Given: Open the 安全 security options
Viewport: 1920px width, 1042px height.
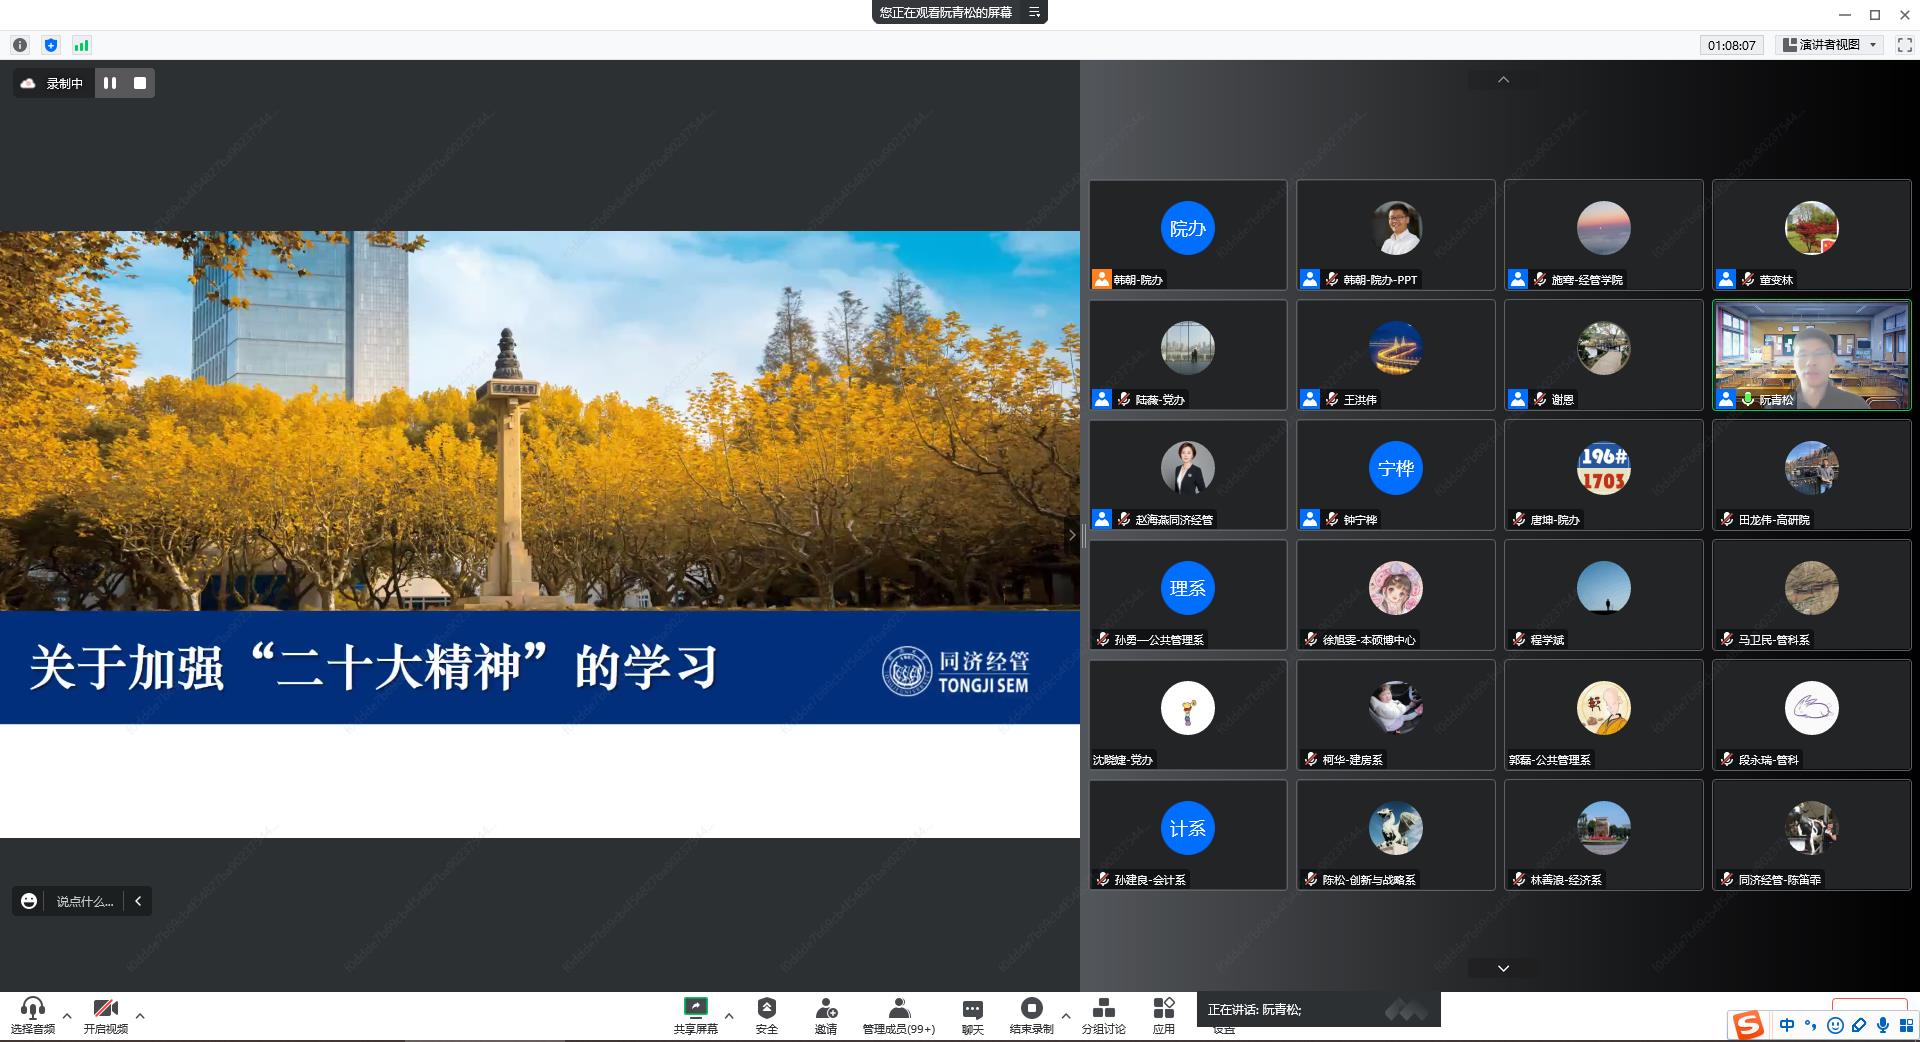Looking at the screenshot, I should (766, 1015).
